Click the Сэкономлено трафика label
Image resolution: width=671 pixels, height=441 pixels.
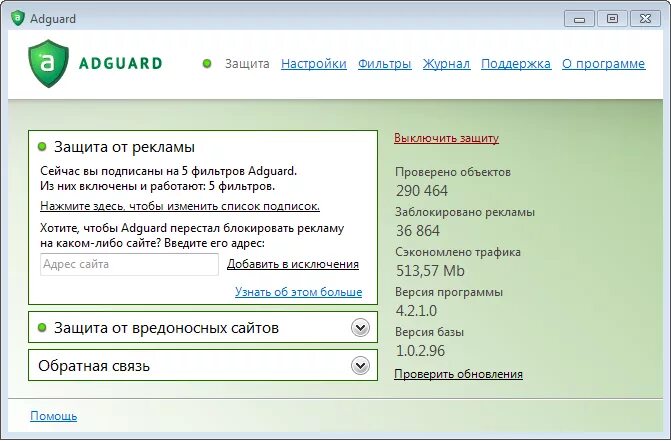coord(458,252)
